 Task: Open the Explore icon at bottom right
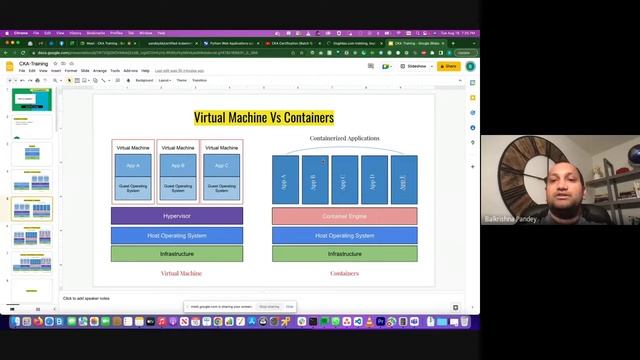click(x=456, y=307)
